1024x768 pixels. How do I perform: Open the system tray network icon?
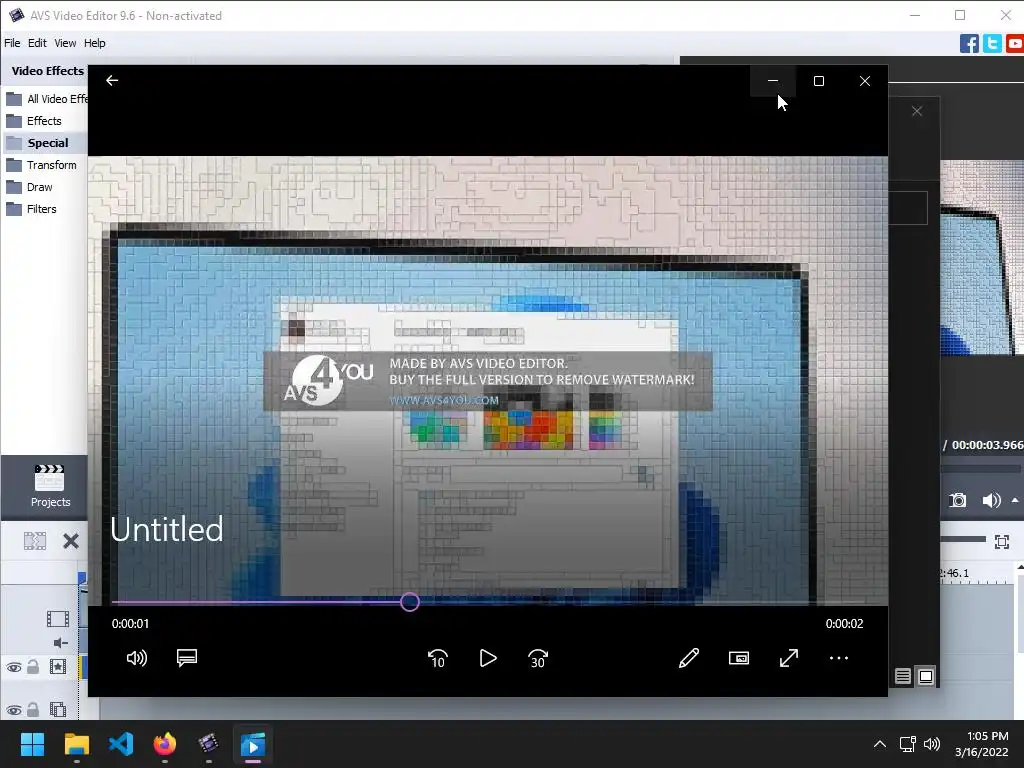(x=907, y=744)
